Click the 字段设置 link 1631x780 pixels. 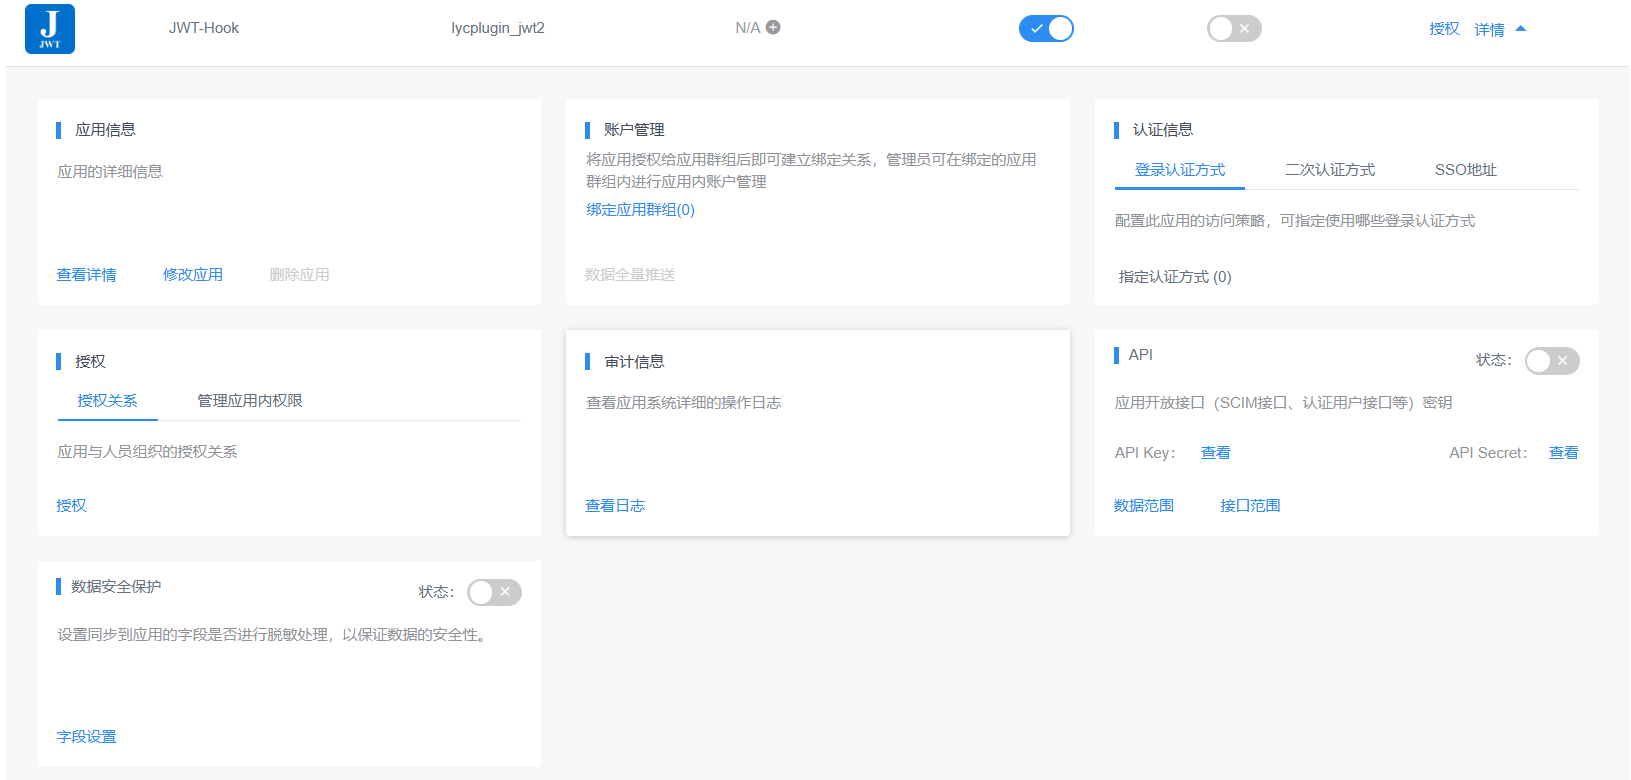pyautogui.click(x=86, y=737)
